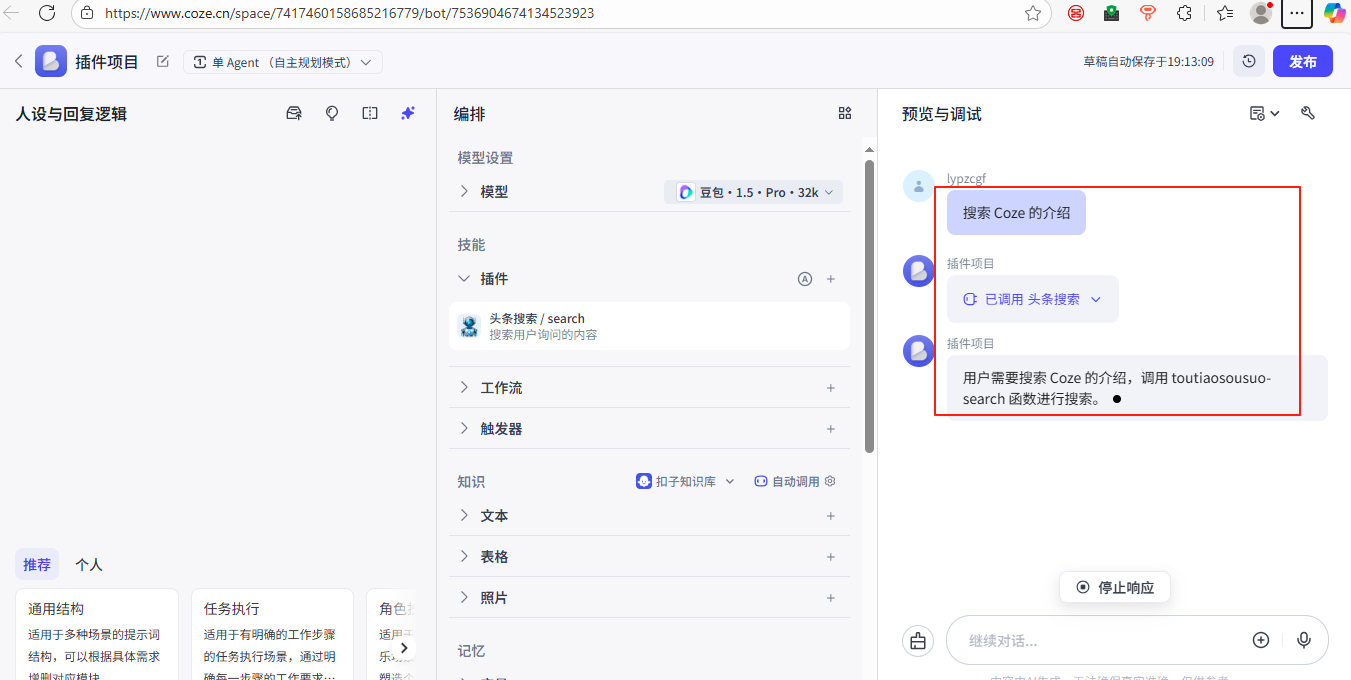
Task: Click the microphone voice input icon
Action: 1304,640
